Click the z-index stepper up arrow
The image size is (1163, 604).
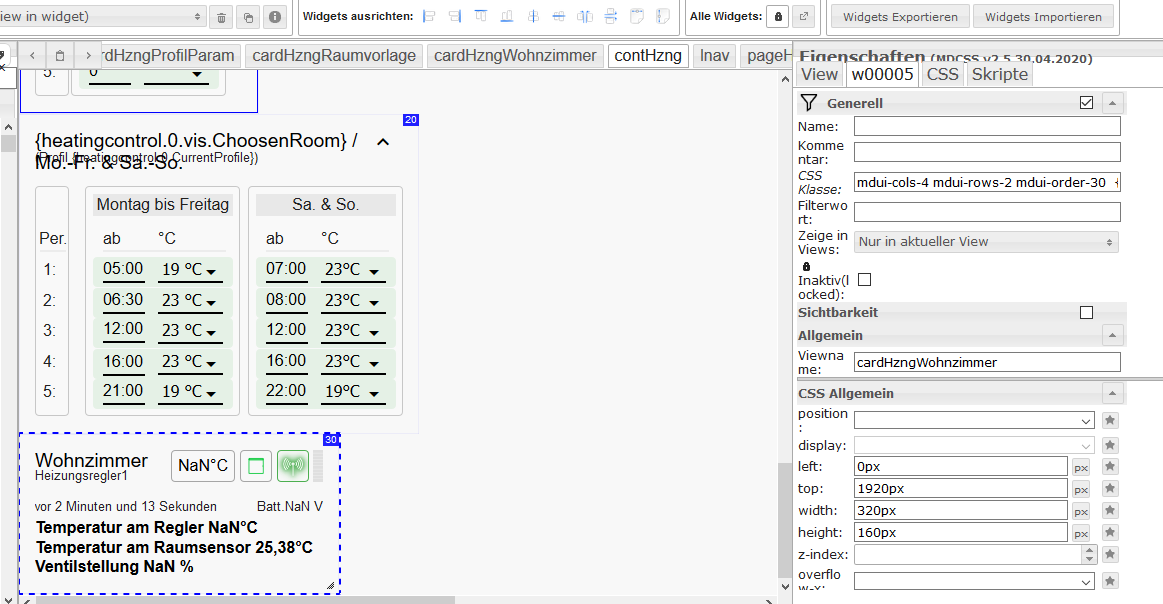(x=1089, y=550)
